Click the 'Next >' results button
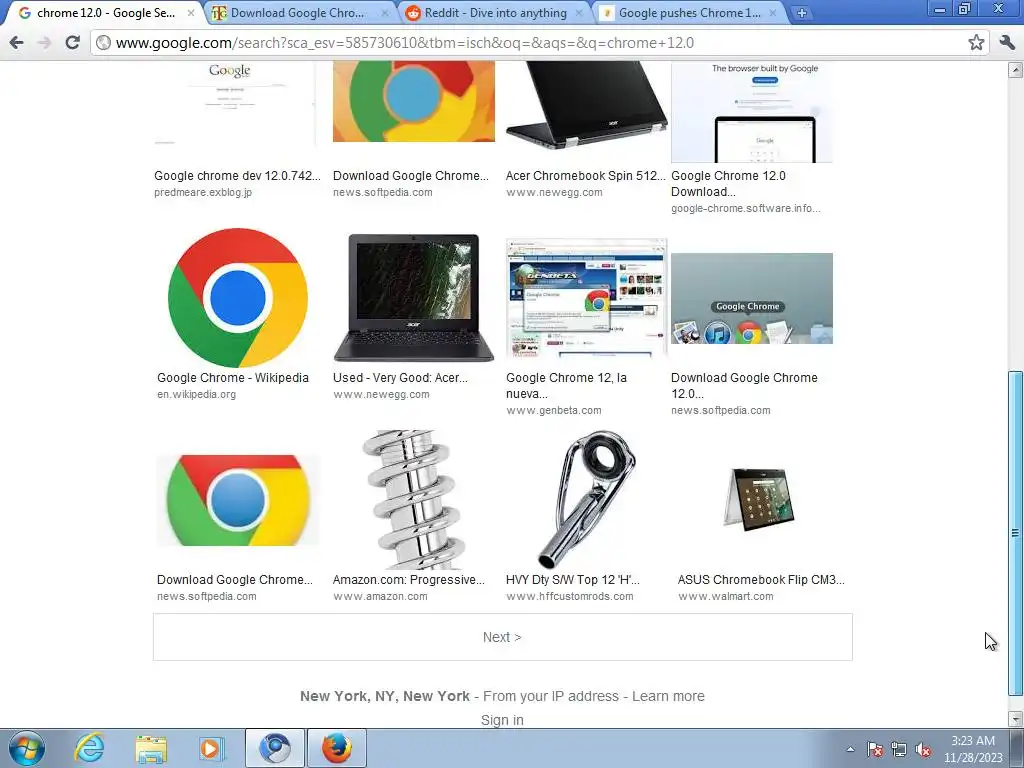The height and width of the screenshot is (768, 1024). [x=502, y=637]
